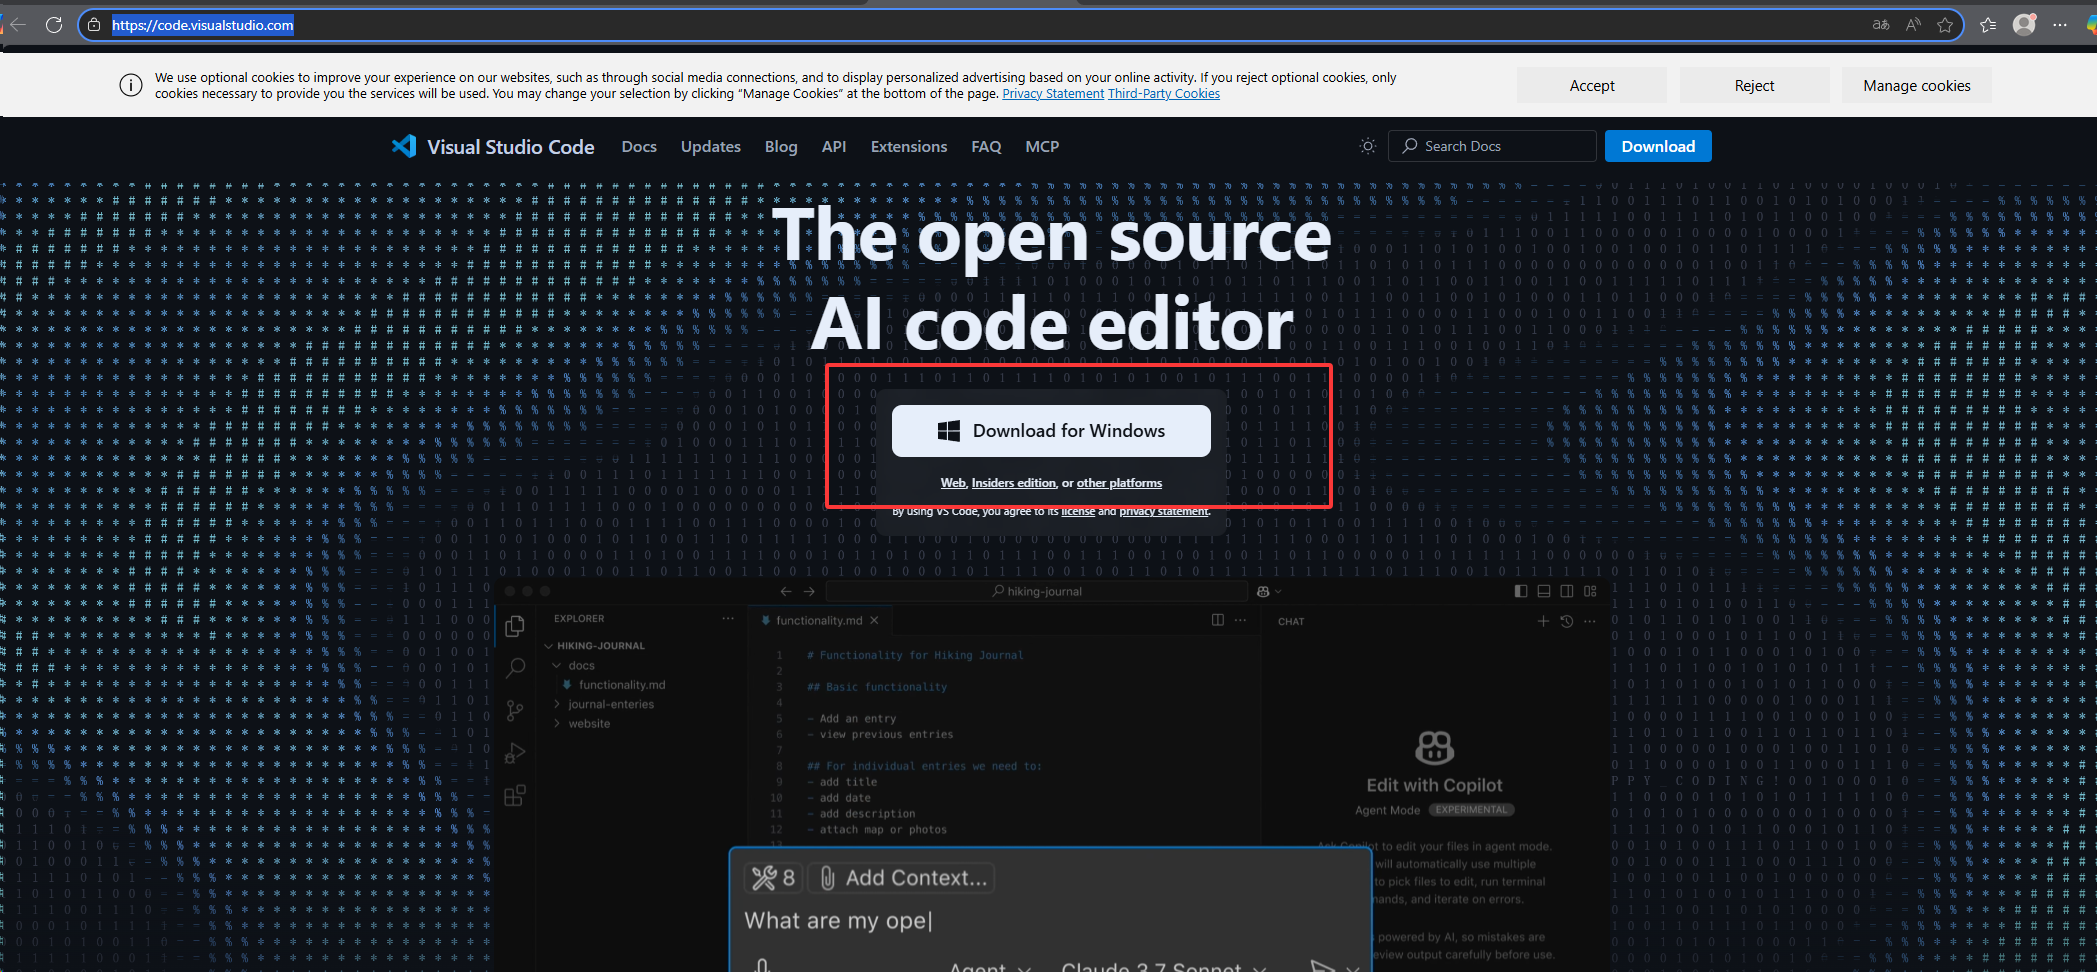
Task: Select the Run and Debug icon
Action: 515,753
